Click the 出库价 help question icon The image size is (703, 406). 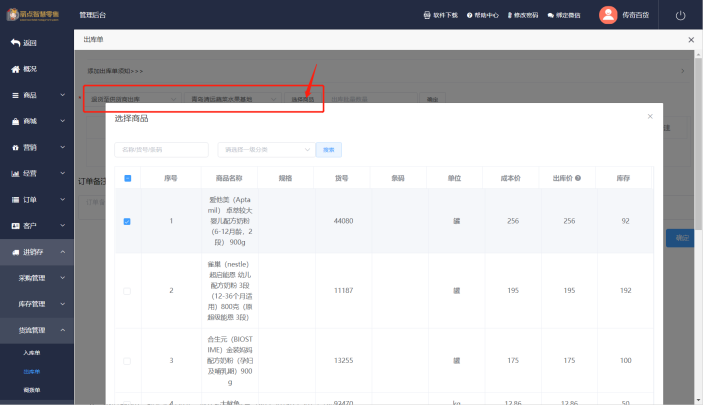coord(578,178)
